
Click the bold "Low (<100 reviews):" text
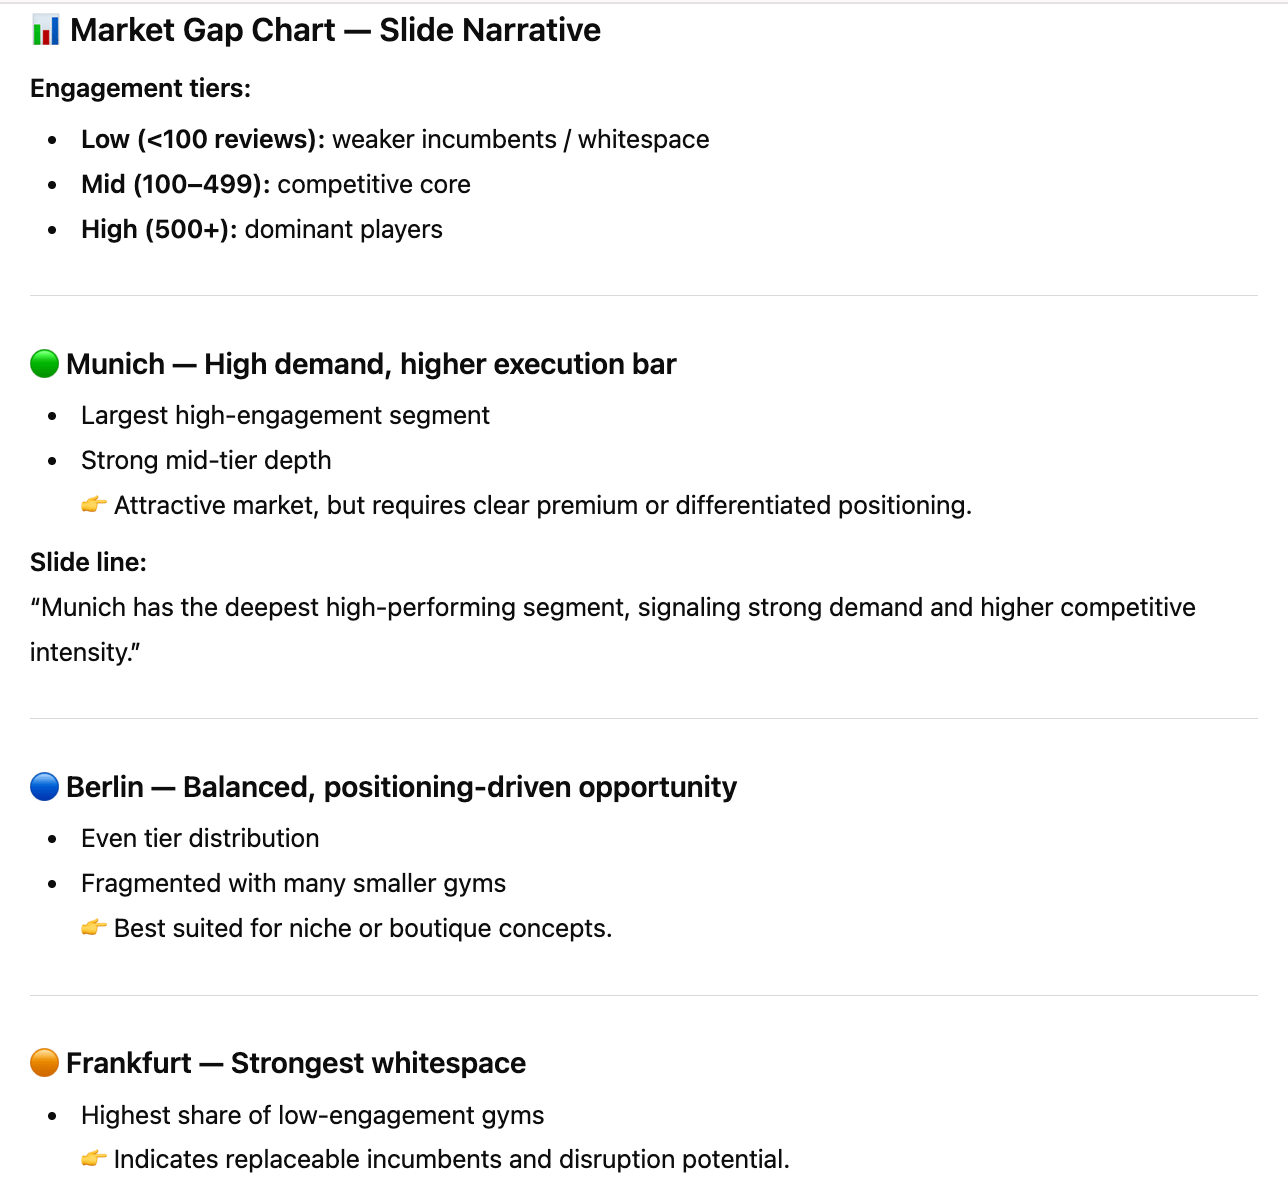[x=203, y=139]
